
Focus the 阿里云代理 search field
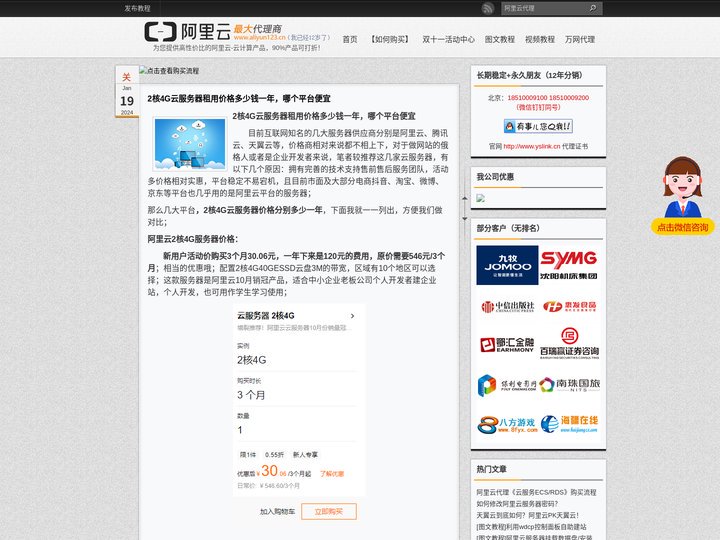(544, 8)
